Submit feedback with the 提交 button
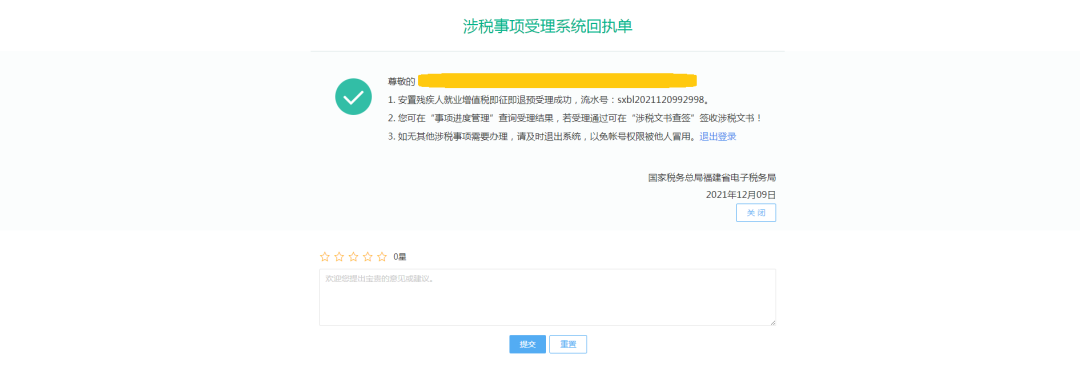1080x370 pixels. 528,345
